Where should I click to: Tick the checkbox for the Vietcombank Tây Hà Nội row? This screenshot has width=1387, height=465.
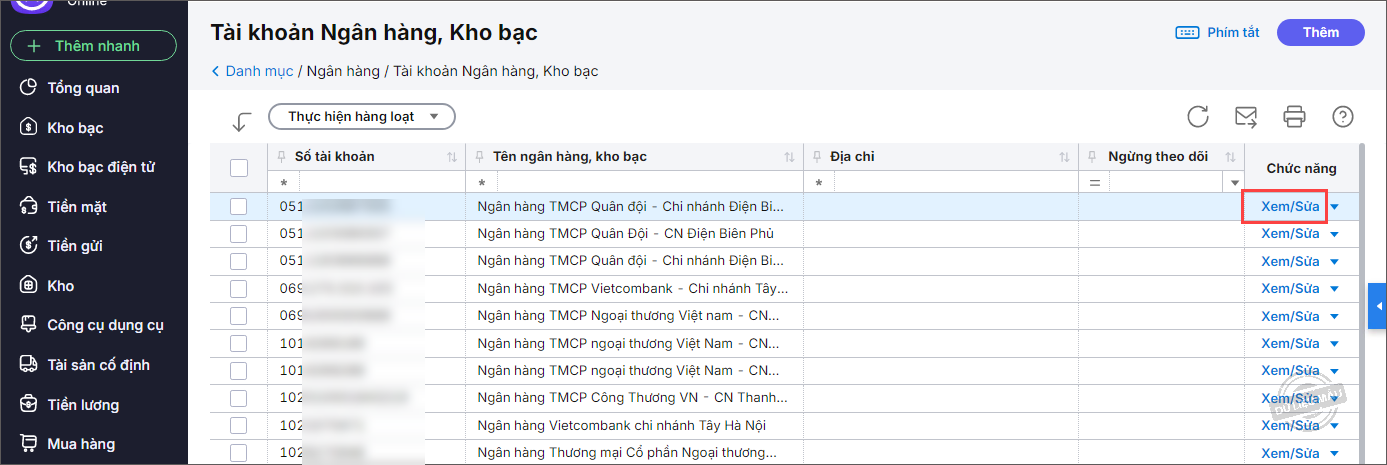point(239,425)
